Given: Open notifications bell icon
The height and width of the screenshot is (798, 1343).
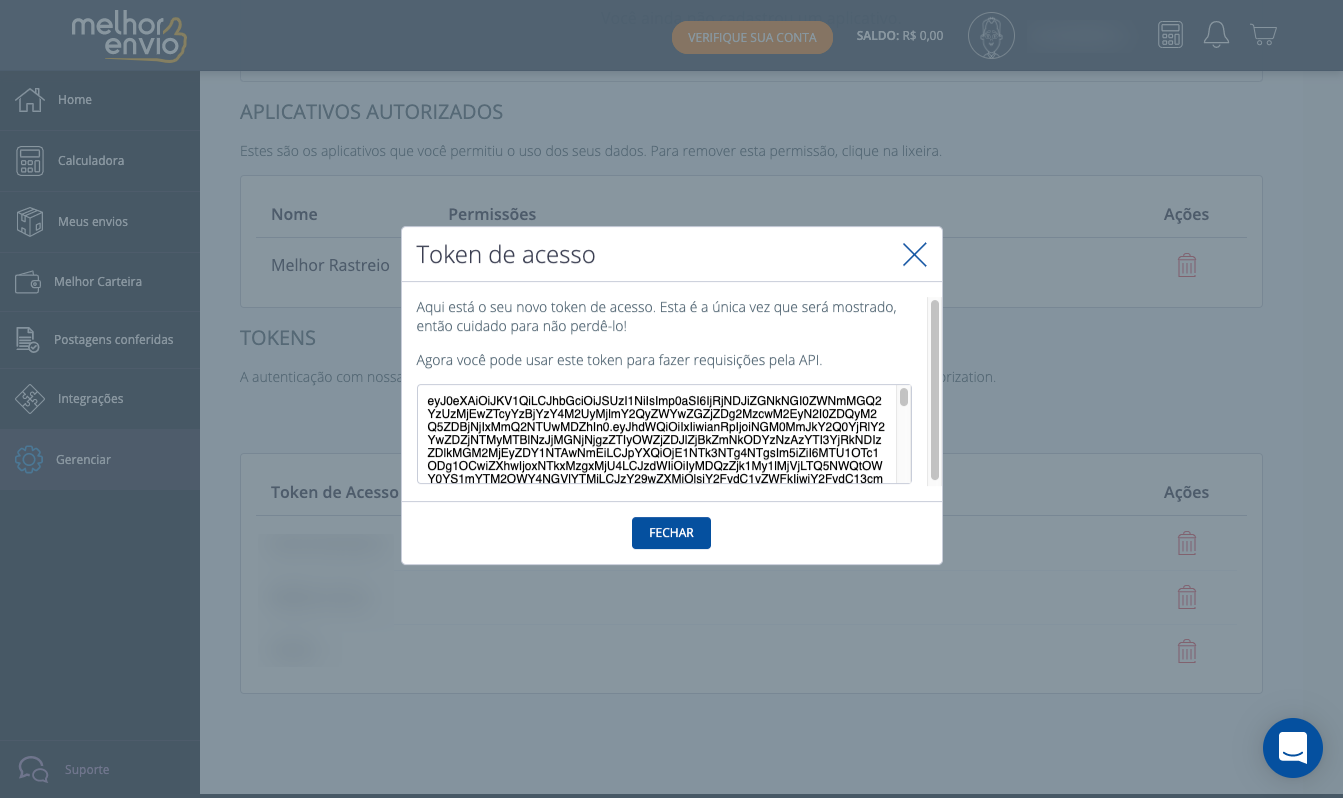Looking at the screenshot, I should [1216, 35].
